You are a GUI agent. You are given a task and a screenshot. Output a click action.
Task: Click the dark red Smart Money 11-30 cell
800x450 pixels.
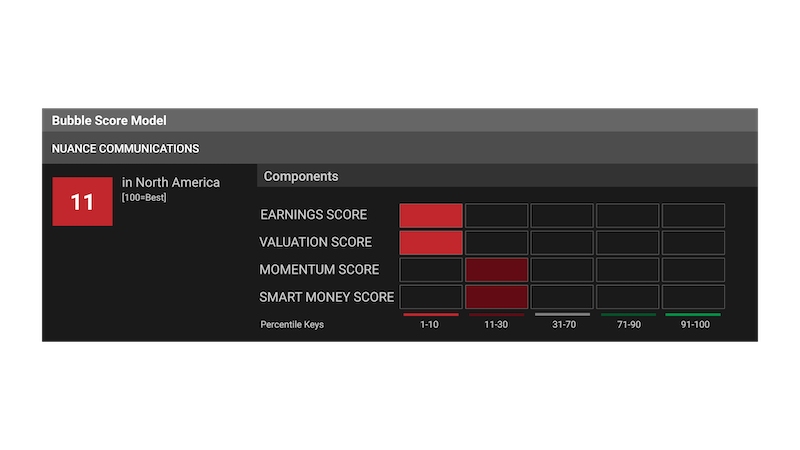(496, 297)
